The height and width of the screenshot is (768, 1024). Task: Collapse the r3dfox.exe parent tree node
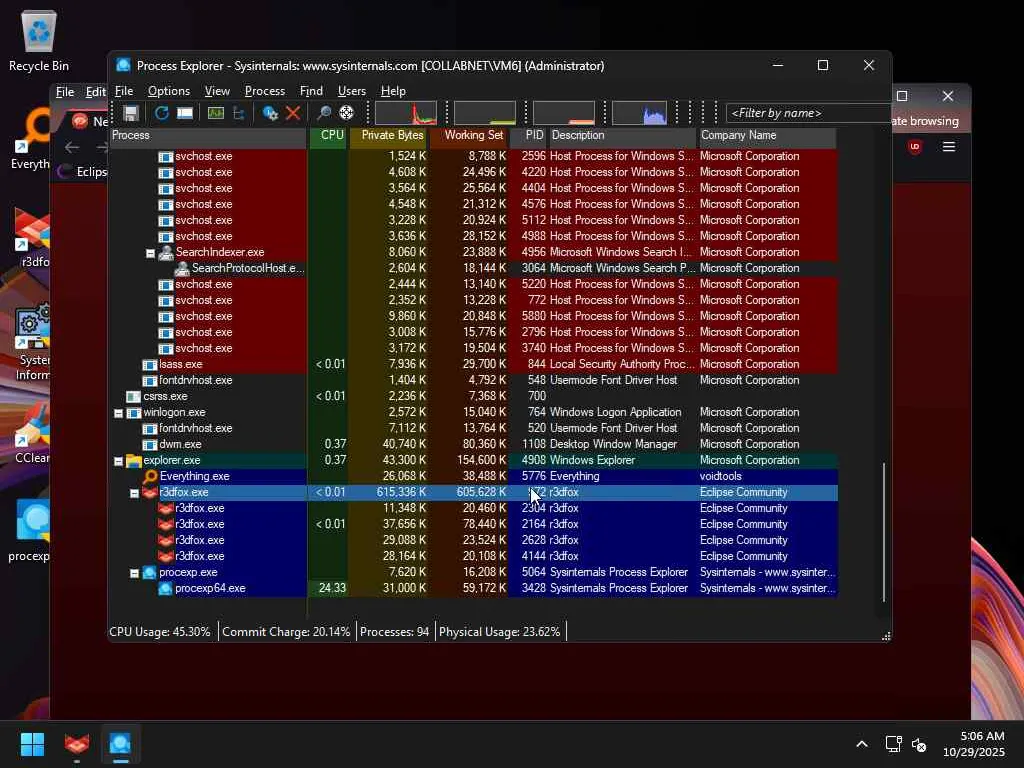click(x=135, y=493)
